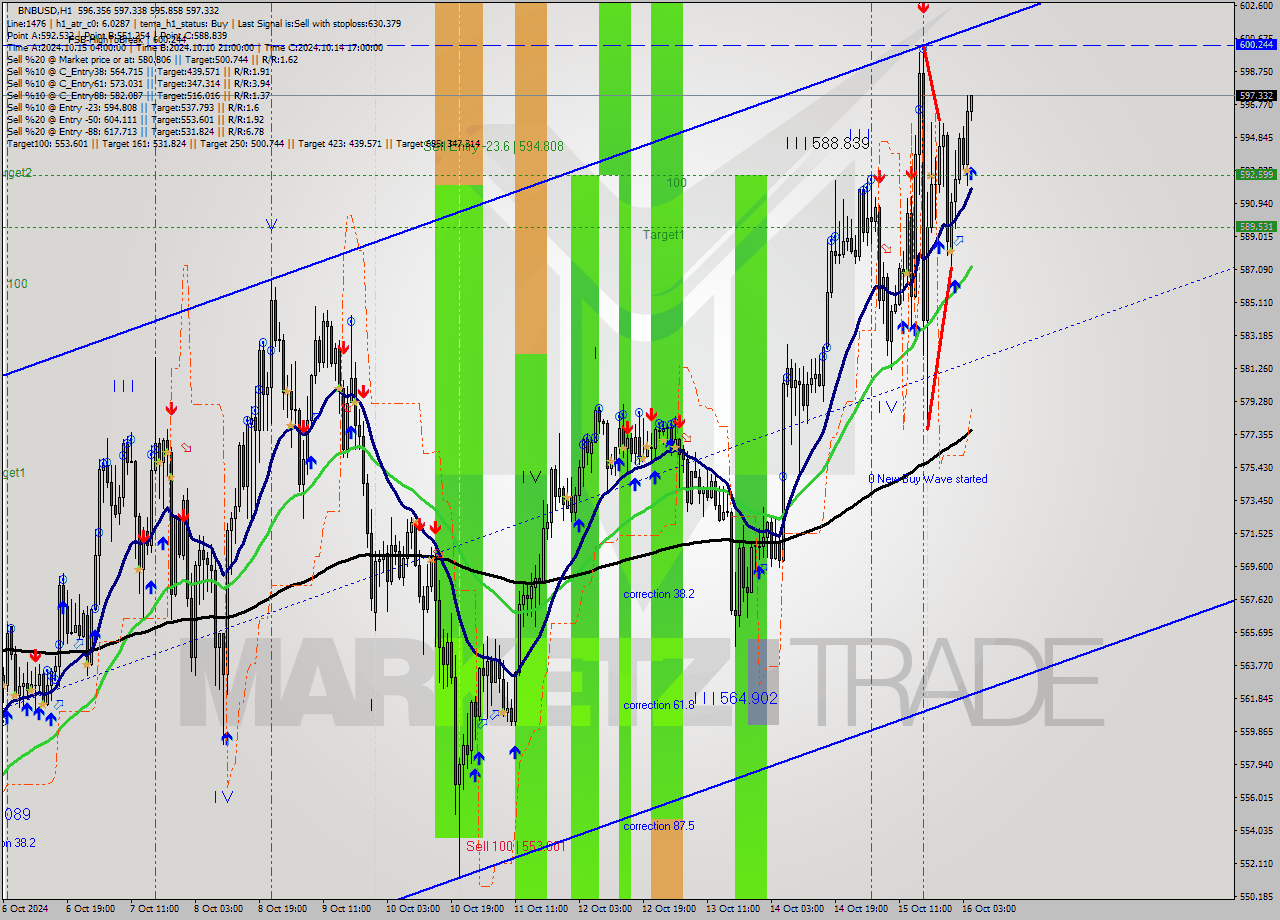Click the 587.090 price scale value
Viewport: 1280px width, 920px height.
[1255, 270]
